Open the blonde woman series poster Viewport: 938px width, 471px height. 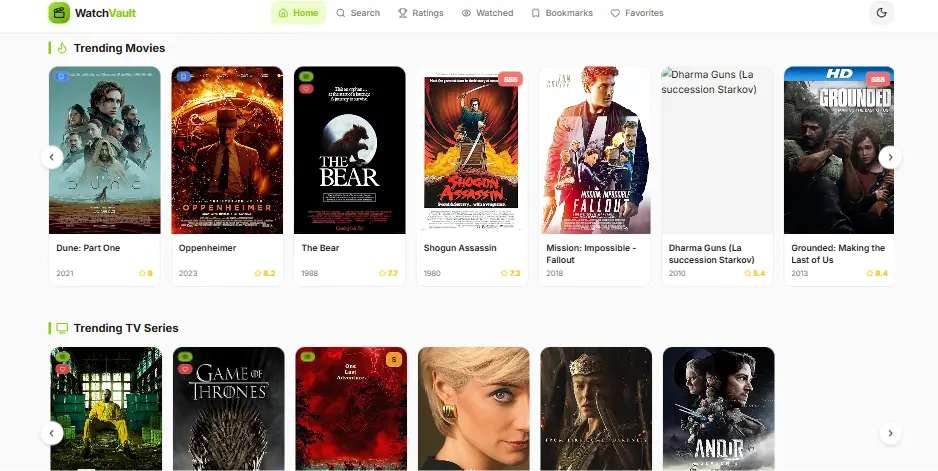tap(474, 409)
